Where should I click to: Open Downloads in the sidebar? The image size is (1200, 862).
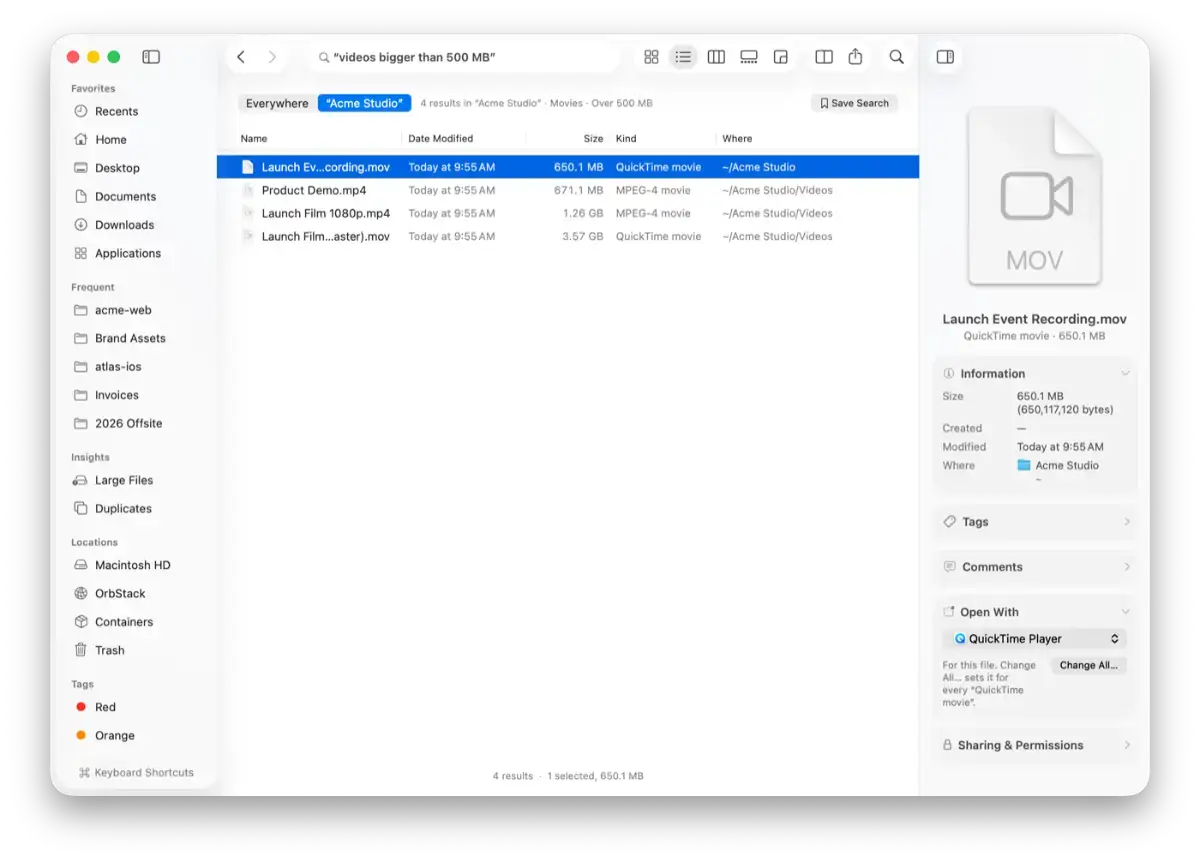tap(115, 225)
